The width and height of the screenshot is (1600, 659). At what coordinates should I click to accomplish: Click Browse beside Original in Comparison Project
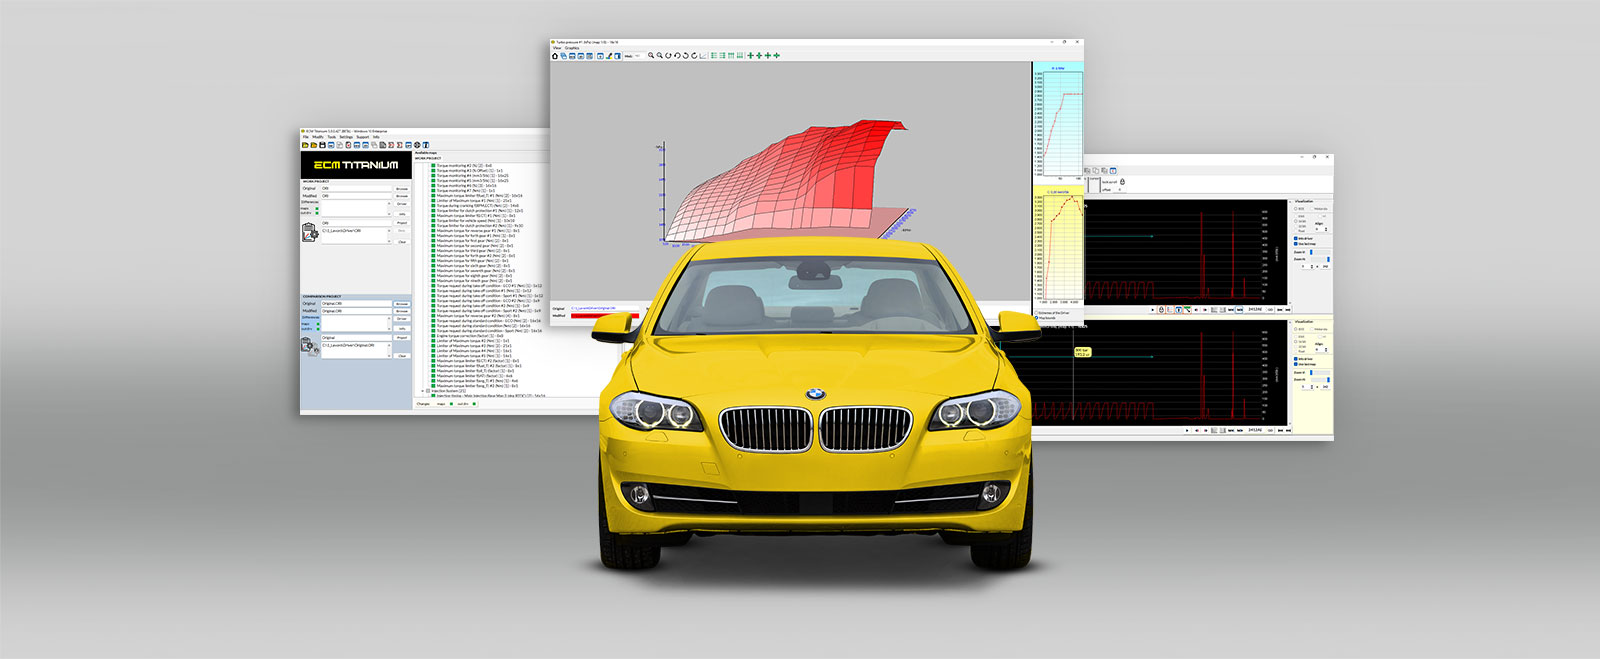[x=402, y=304]
